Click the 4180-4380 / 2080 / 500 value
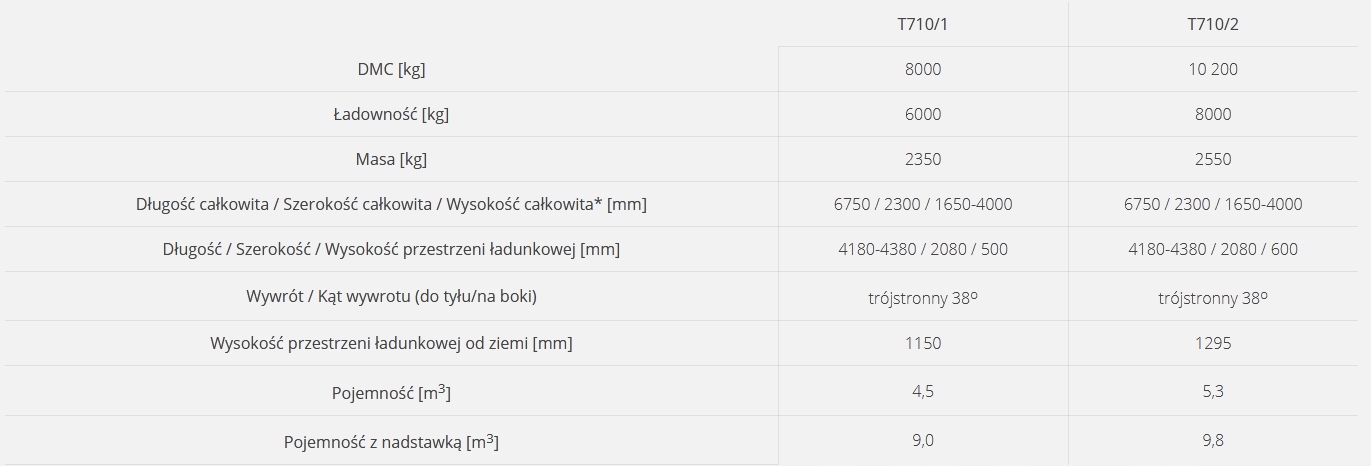 [922, 249]
